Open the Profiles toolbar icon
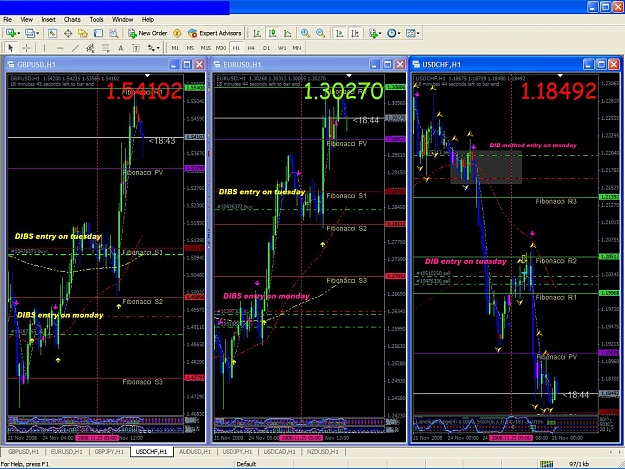Image resolution: width=625 pixels, height=469 pixels. 29,33
